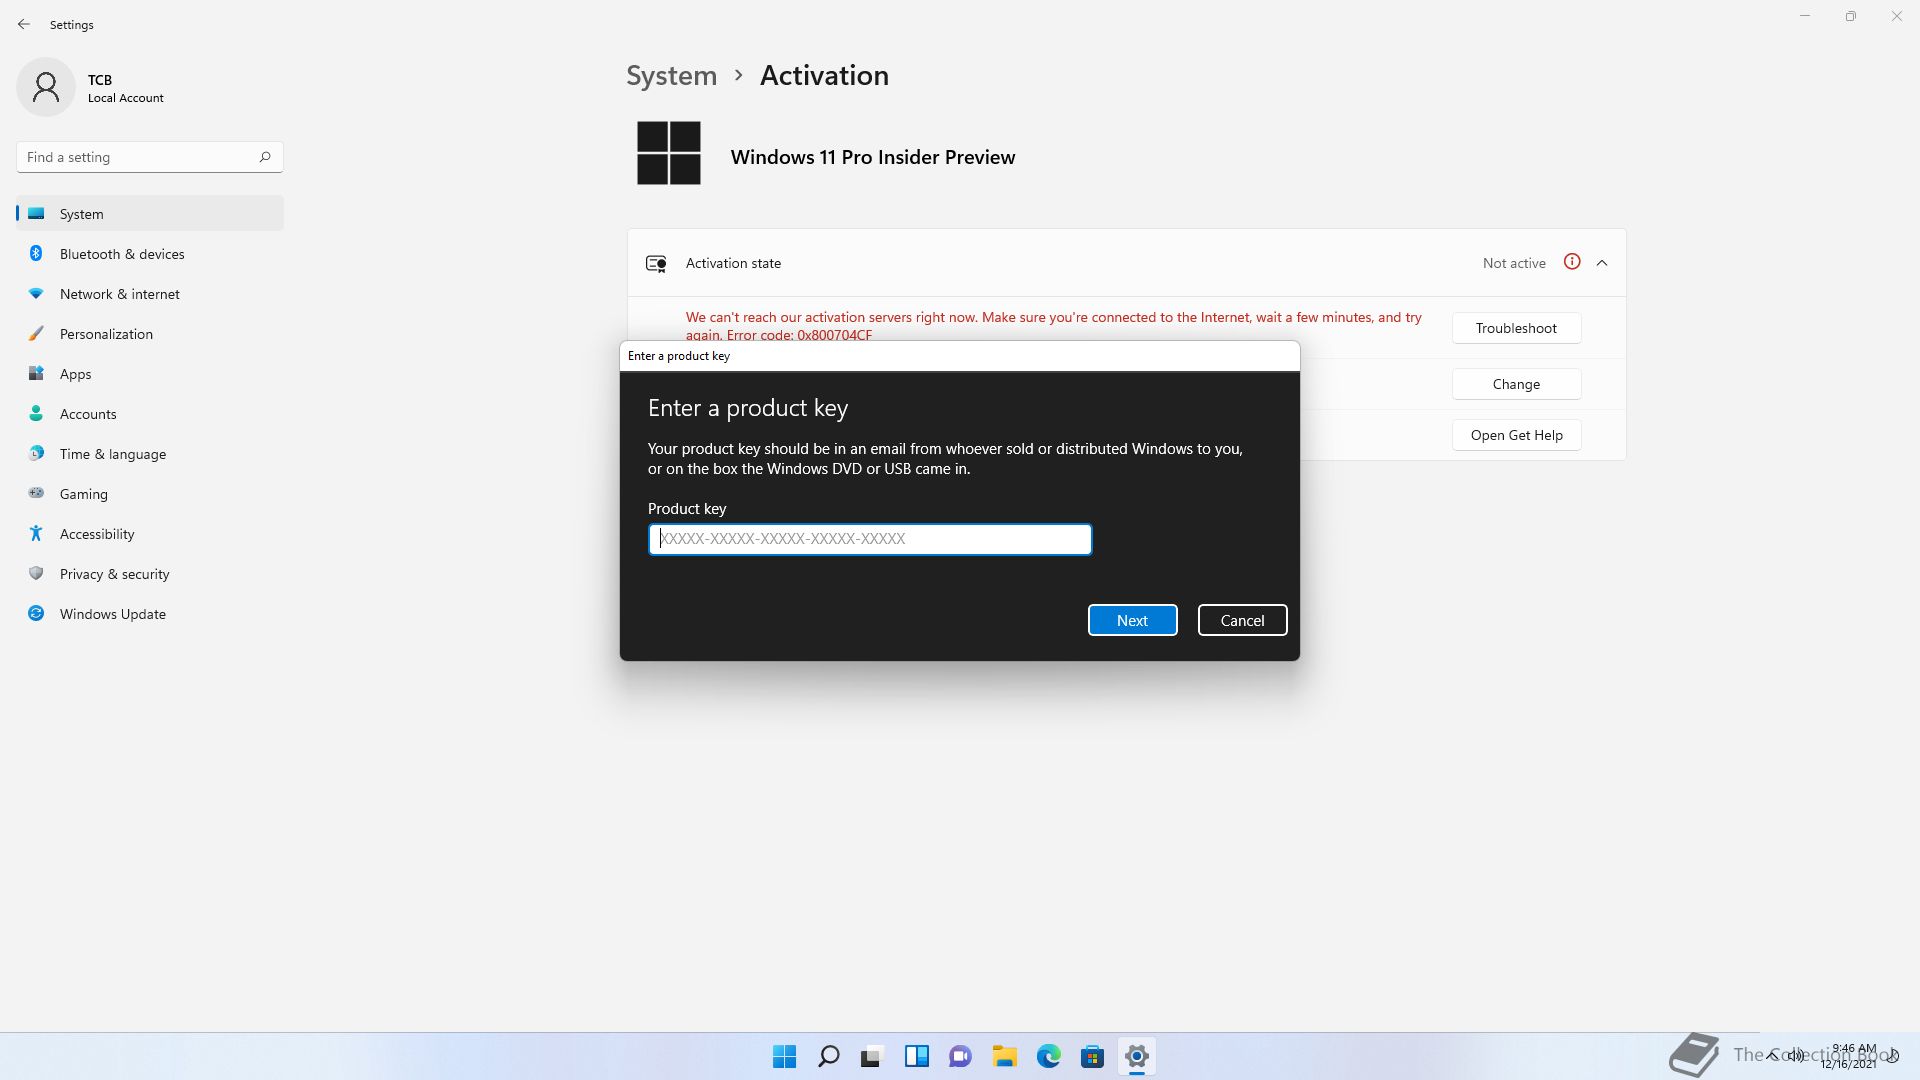The width and height of the screenshot is (1920, 1080).
Task: Open Windows Update settings
Action: click(x=150, y=614)
